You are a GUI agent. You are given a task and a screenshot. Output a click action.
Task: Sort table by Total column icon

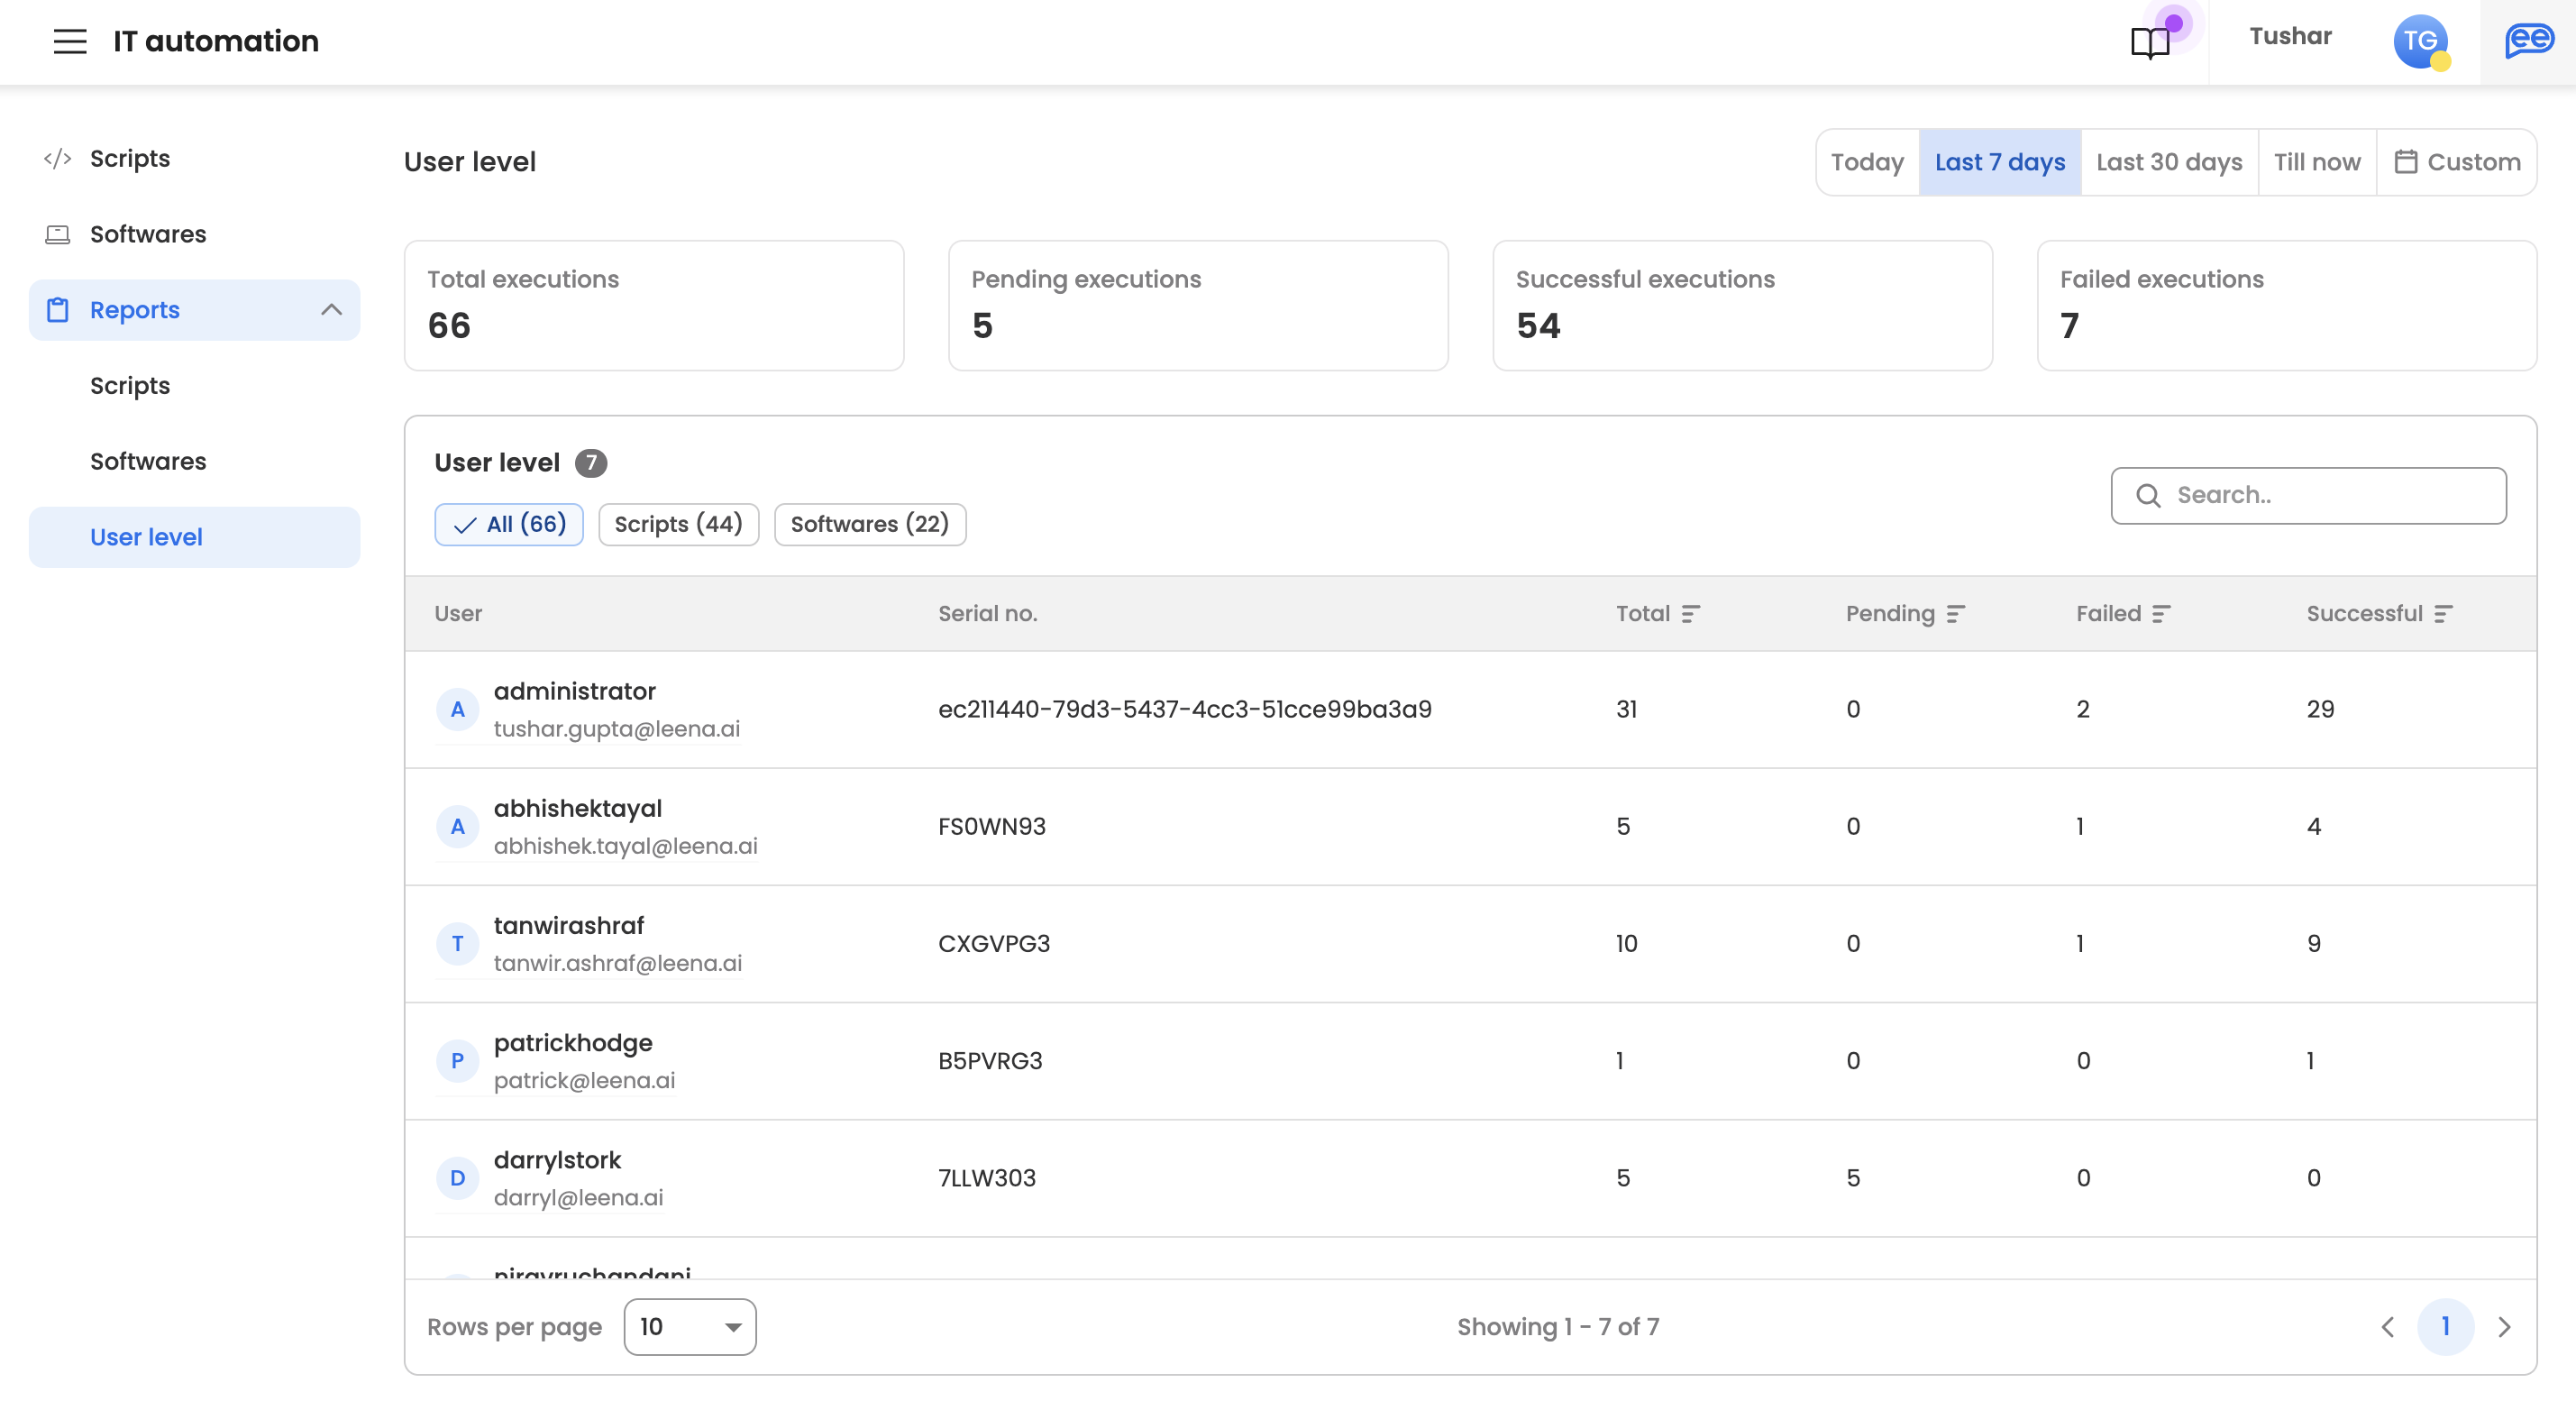coord(1690,614)
